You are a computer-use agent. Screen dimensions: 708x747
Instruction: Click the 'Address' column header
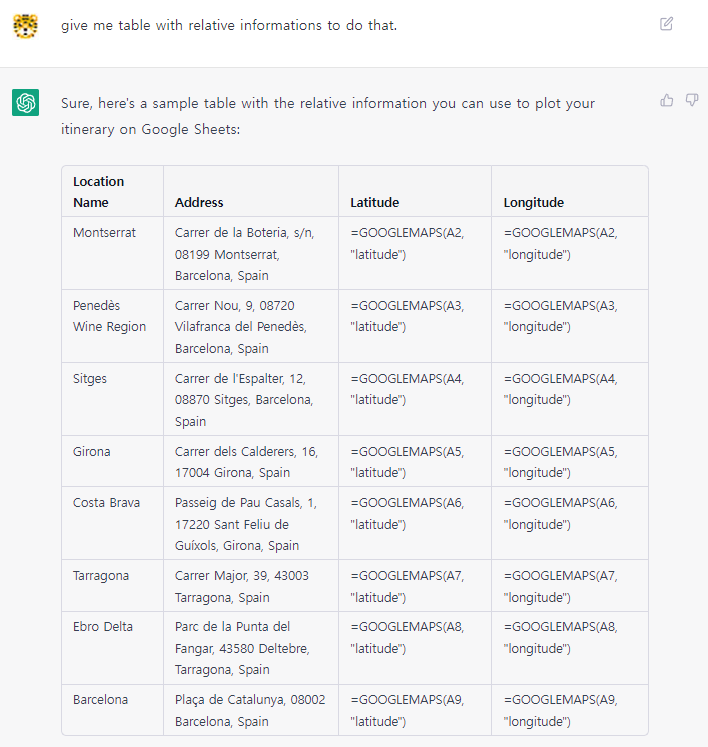[x=251, y=192]
